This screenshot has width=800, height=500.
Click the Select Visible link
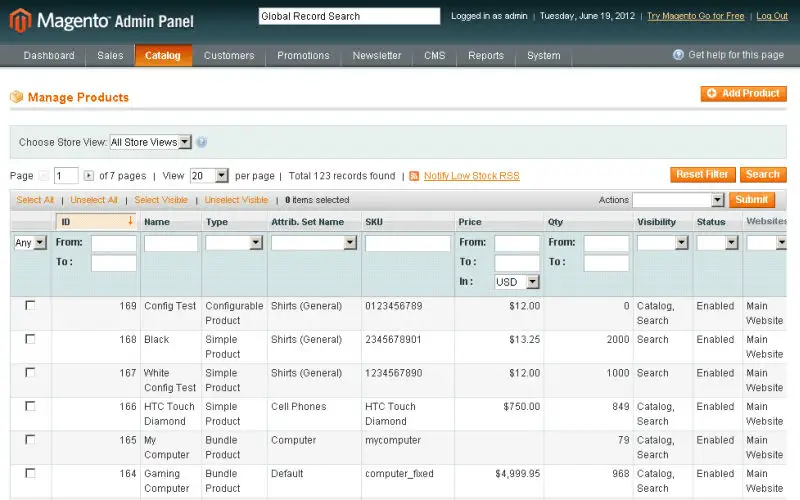(x=161, y=200)
